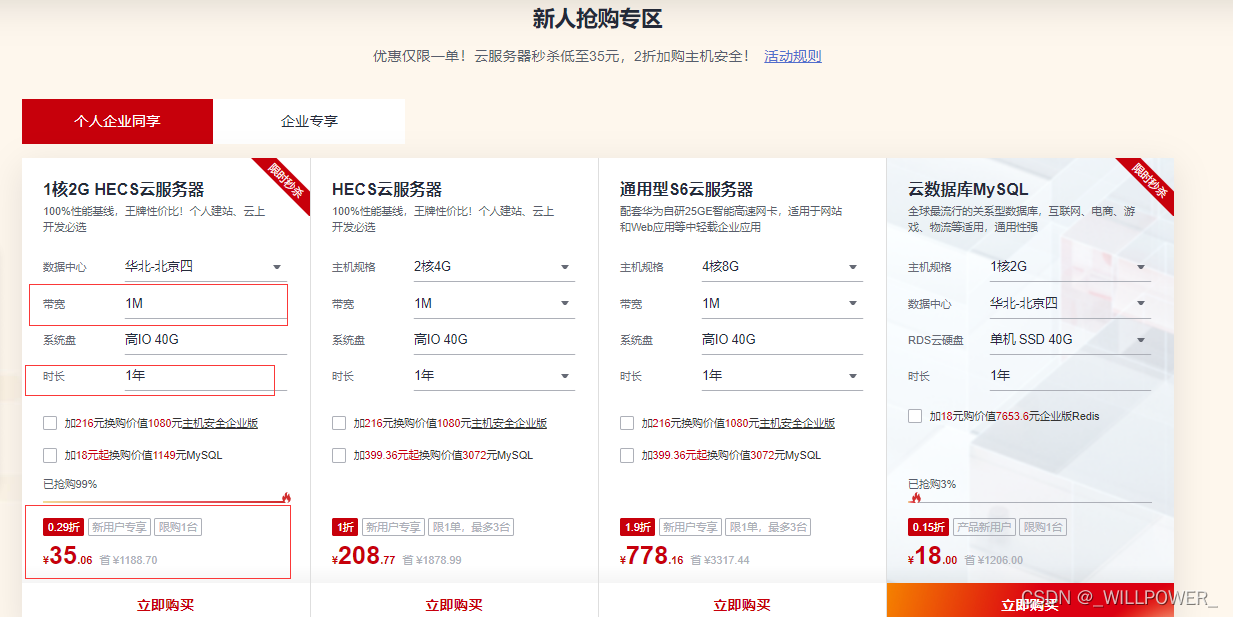Open the 活动规则 link
Image resolution: width=1233 pixels, height=617 pixels.
(793, 56)
